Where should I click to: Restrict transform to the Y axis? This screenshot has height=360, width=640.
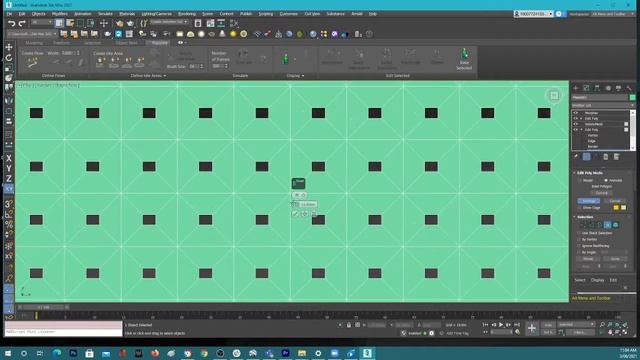(x=9, y=168)
